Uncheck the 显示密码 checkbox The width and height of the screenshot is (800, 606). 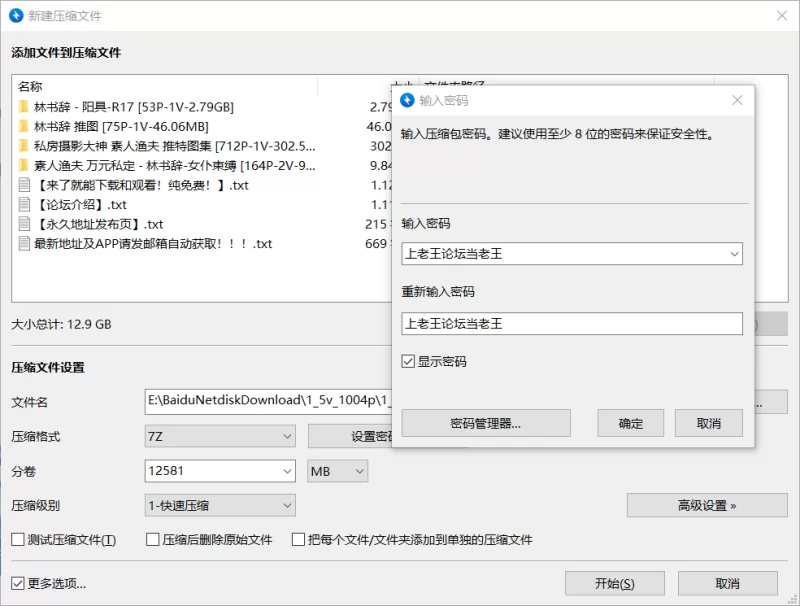click(408, 361)
